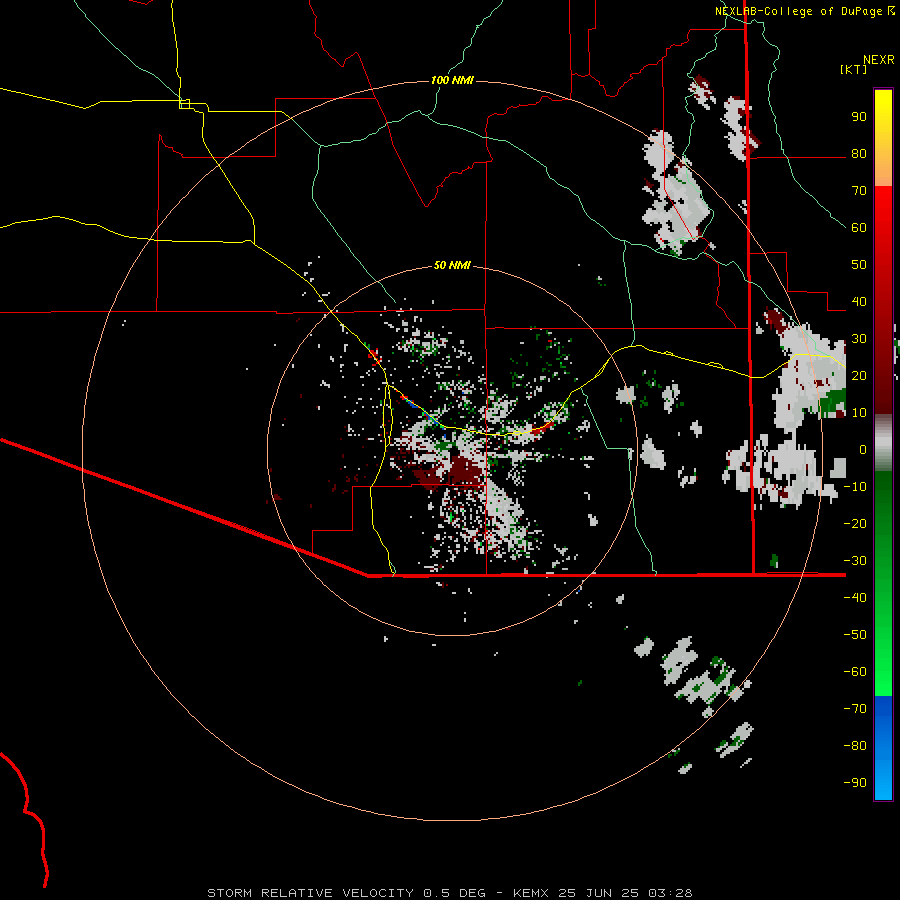Click the 50 value on the velocity scale

tap(859, 265)
